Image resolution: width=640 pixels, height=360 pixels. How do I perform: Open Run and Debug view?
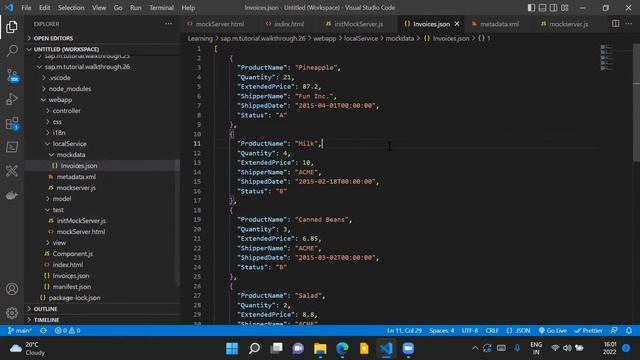[12, 99]
